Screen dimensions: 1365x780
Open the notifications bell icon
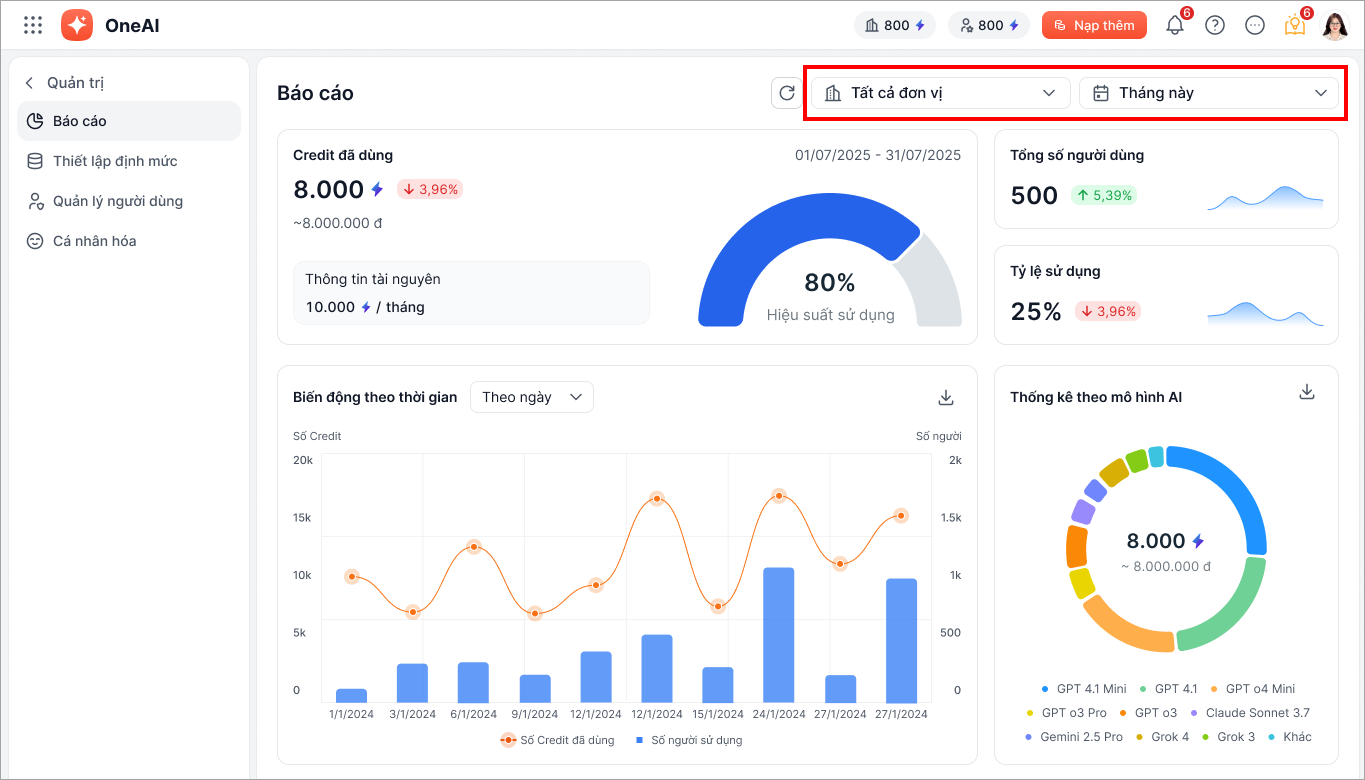[x=1174, y=26]
